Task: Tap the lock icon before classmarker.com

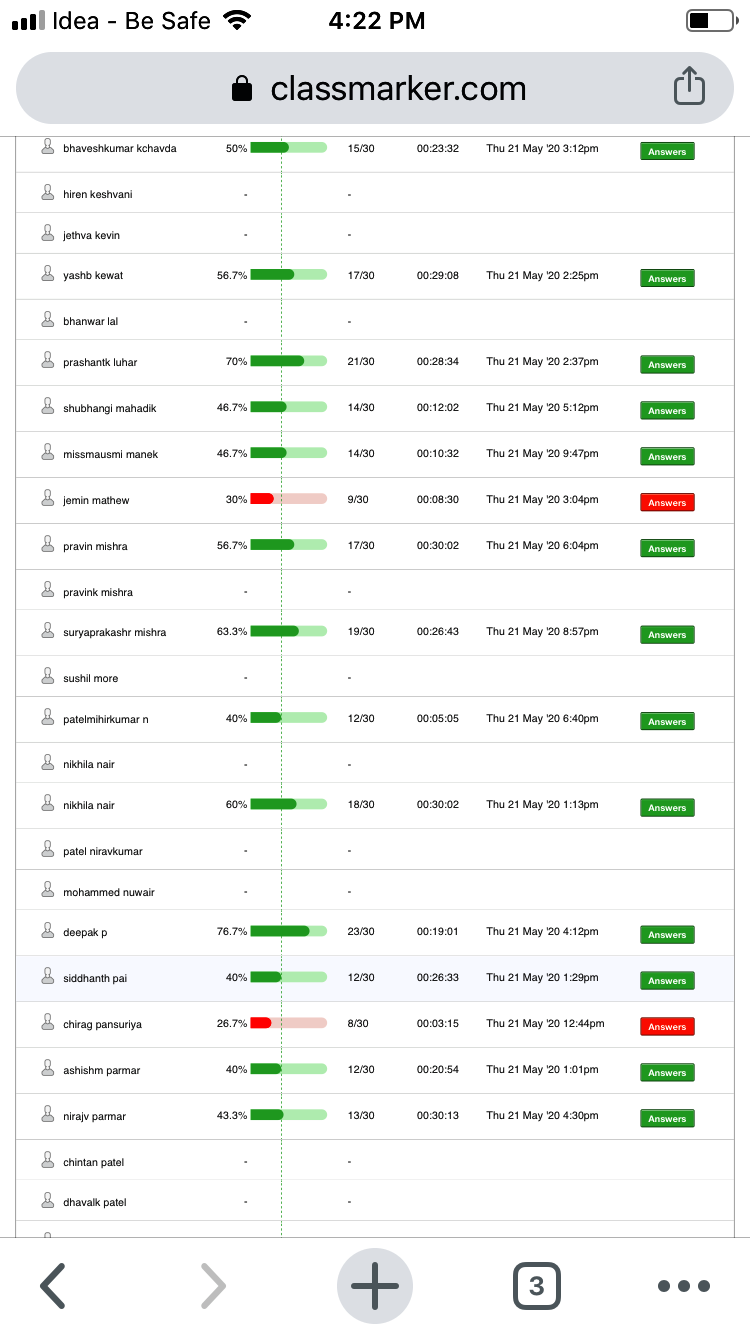Action: tap(242, 89)
